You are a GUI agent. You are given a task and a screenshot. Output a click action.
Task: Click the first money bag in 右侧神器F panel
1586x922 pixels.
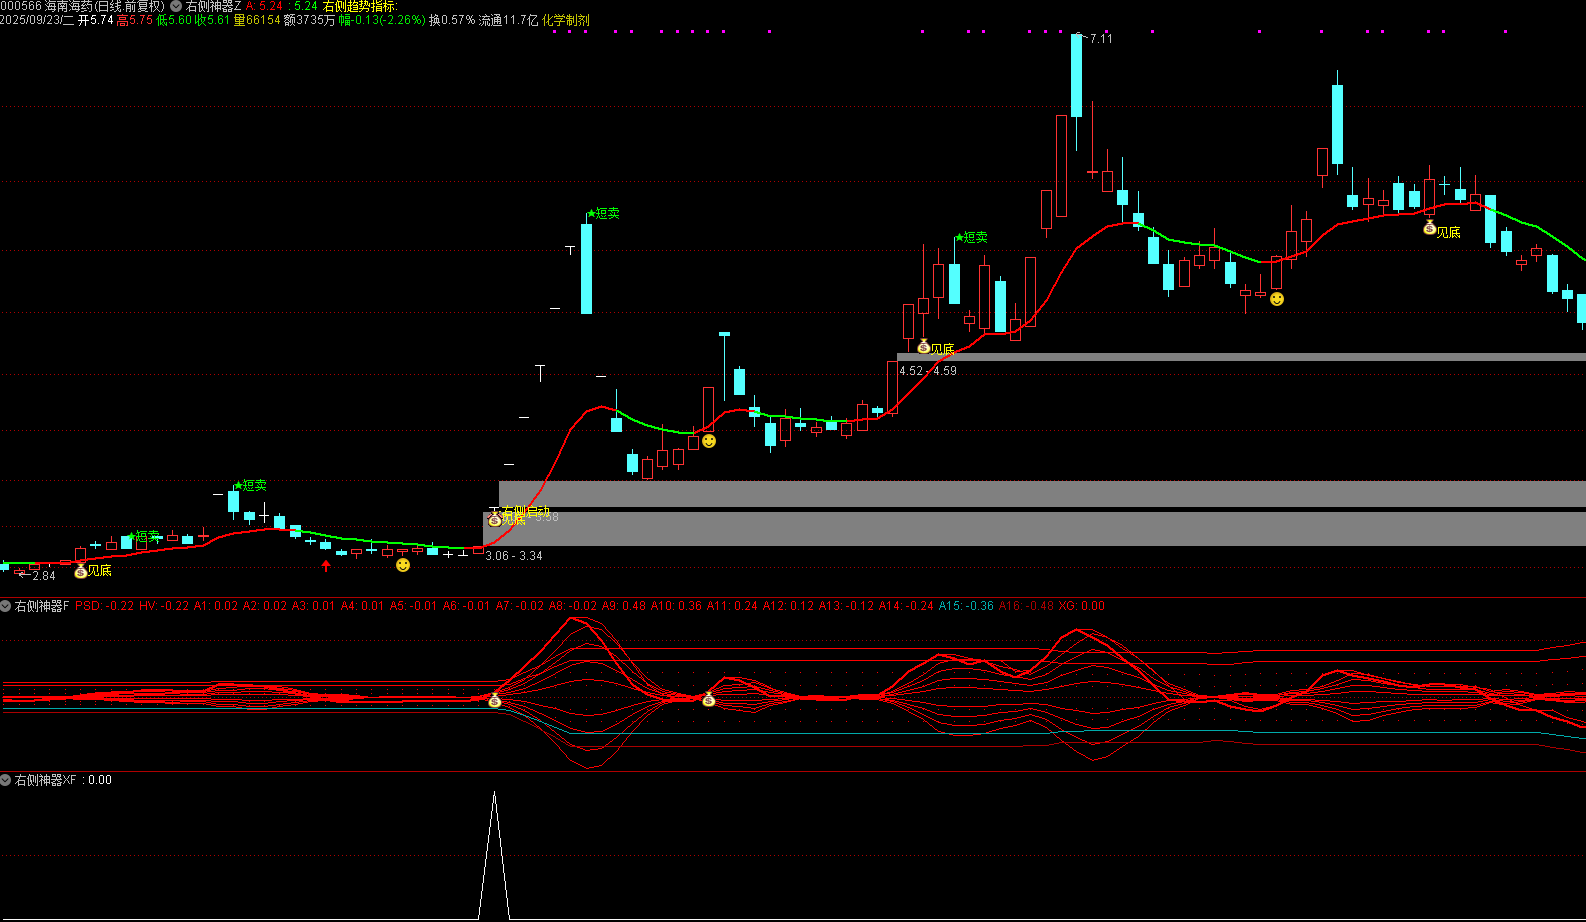coord(494,701)
